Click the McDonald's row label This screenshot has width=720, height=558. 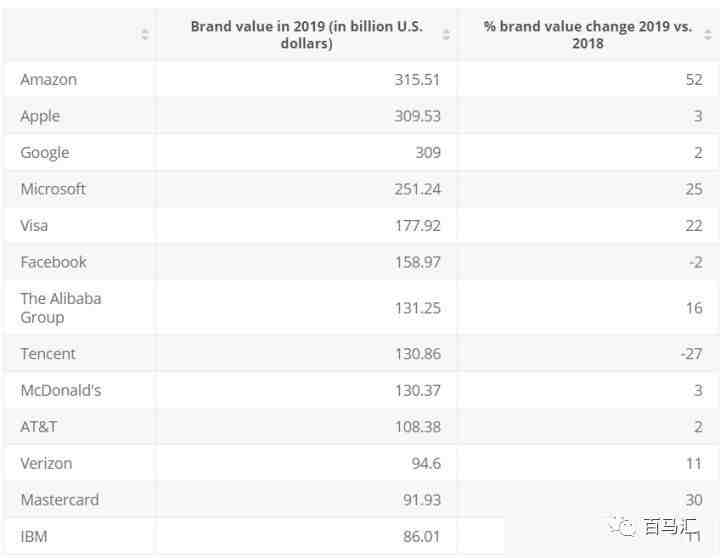click(61, 390)
